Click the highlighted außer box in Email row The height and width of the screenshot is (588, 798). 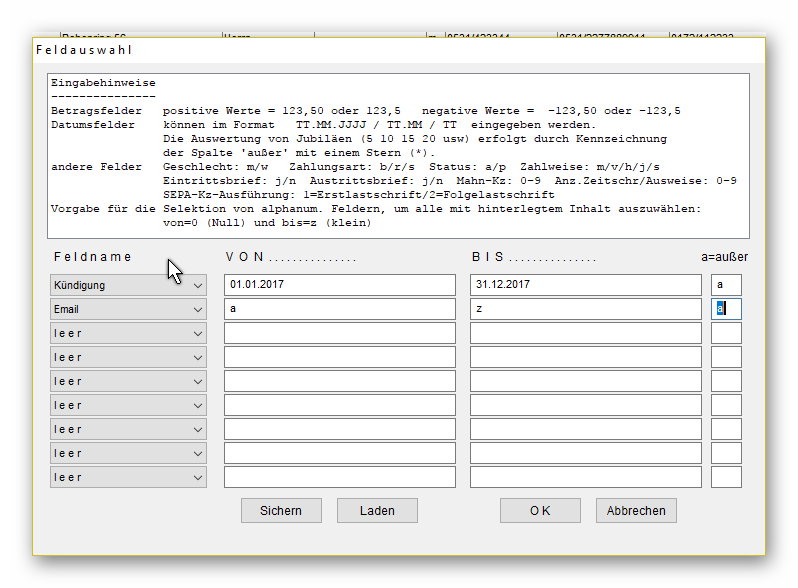tap(726, 309)
